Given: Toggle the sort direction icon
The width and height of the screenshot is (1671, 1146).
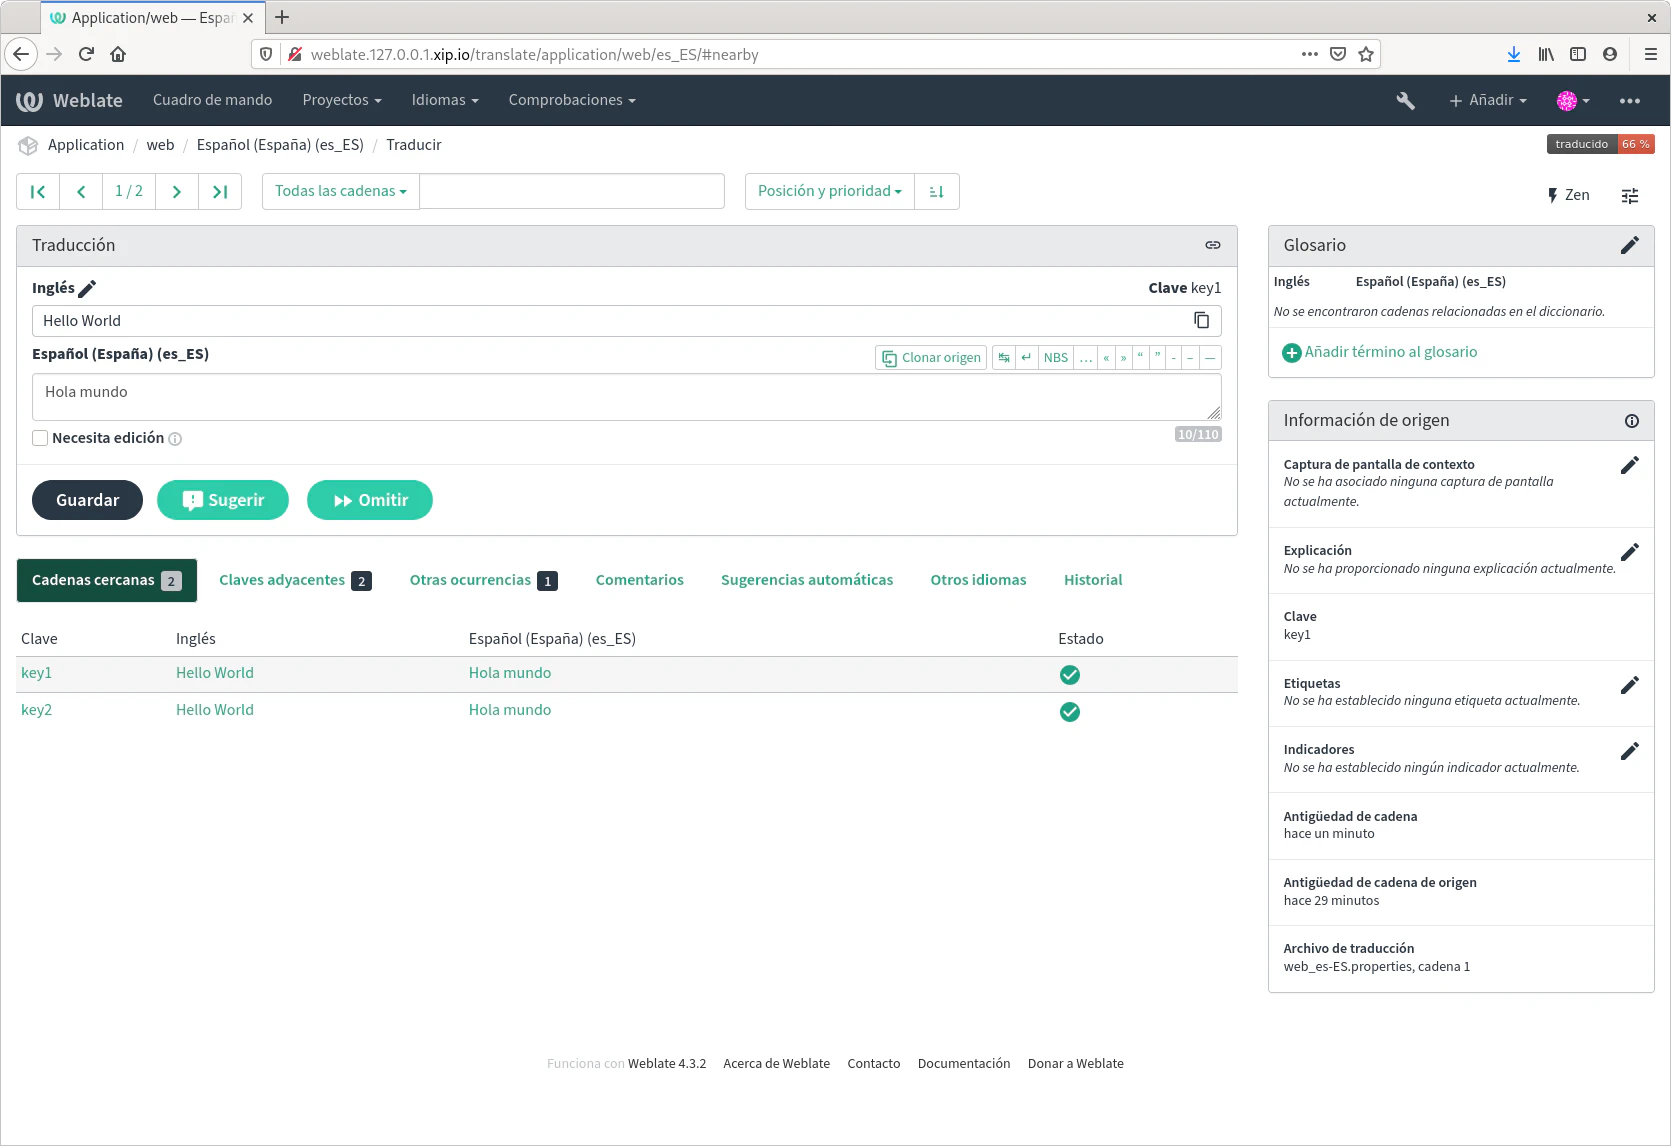Looking at the screenshot, I should (x=937, y=191).
